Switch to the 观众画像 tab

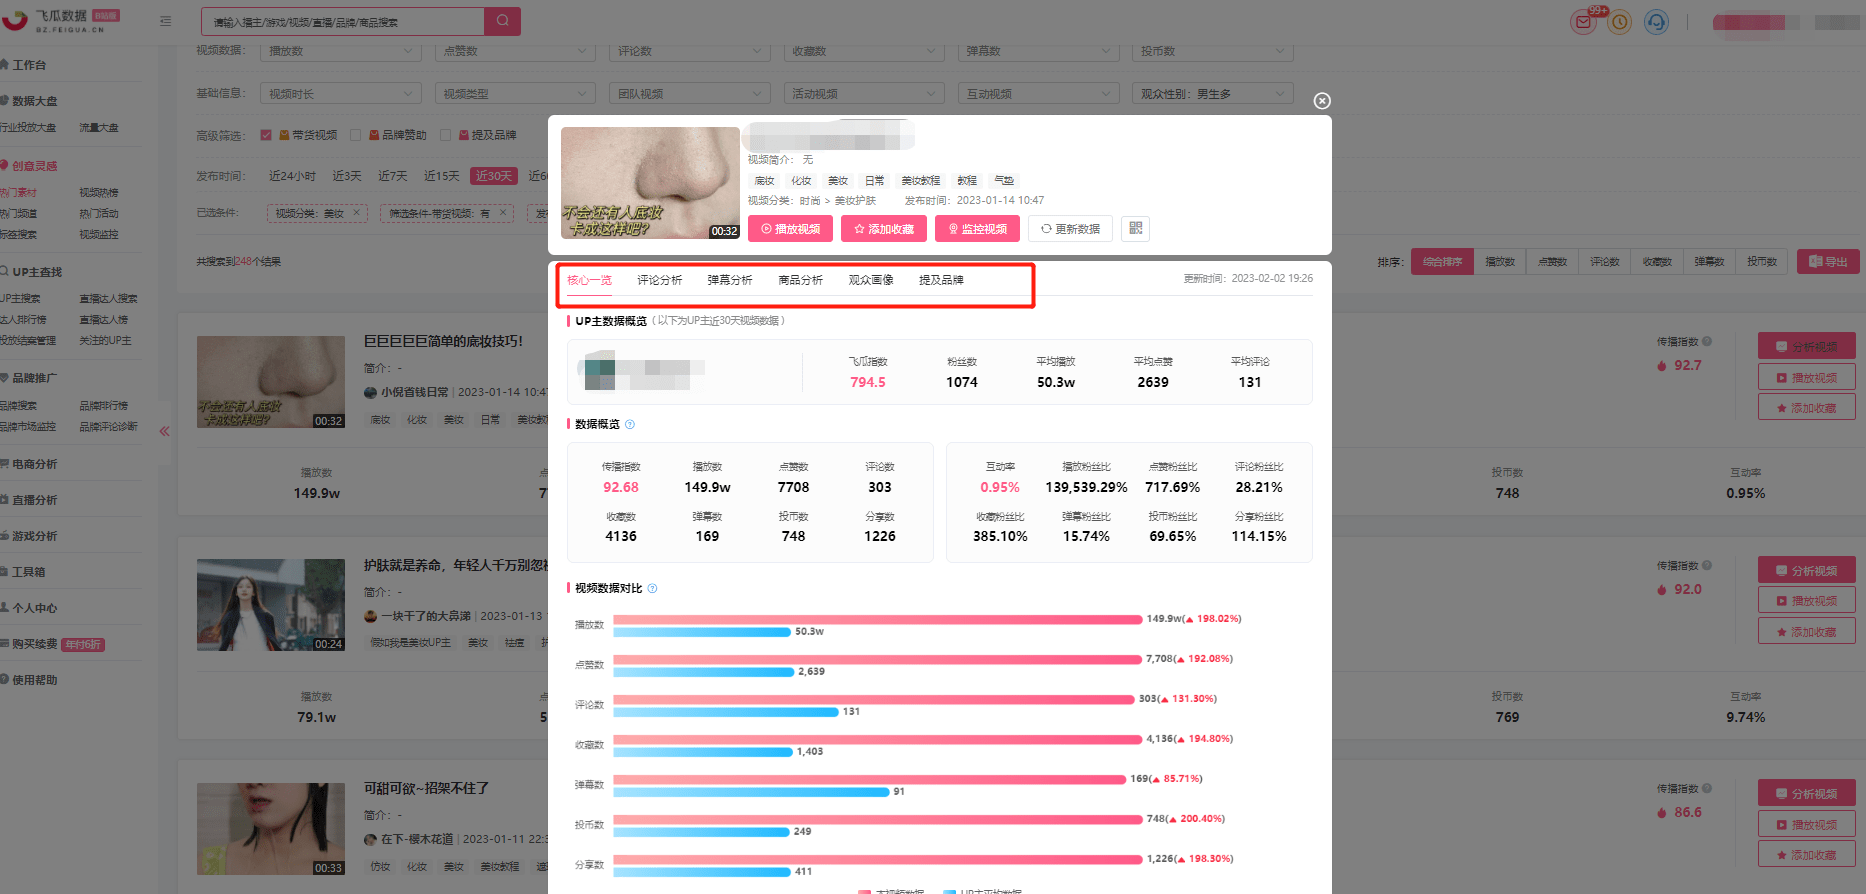click(871, 280)
